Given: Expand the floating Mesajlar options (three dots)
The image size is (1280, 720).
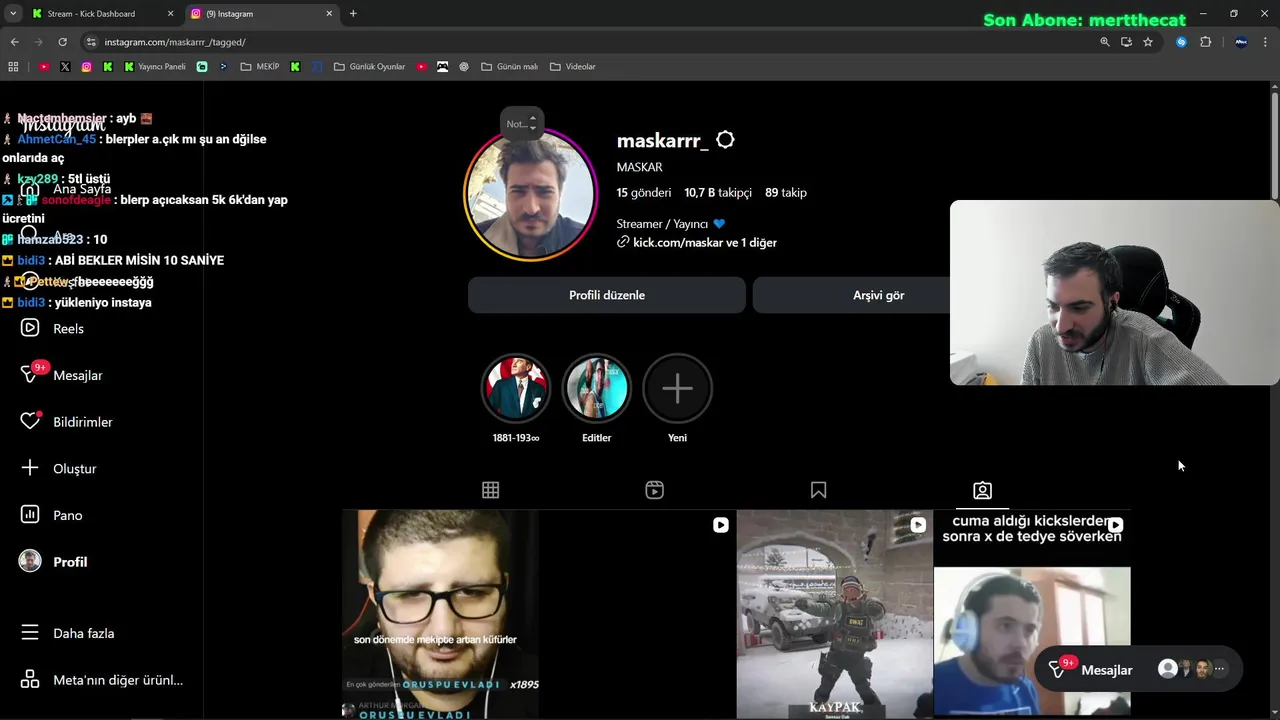Looking at the screenshot, I should click(1219, 669).
